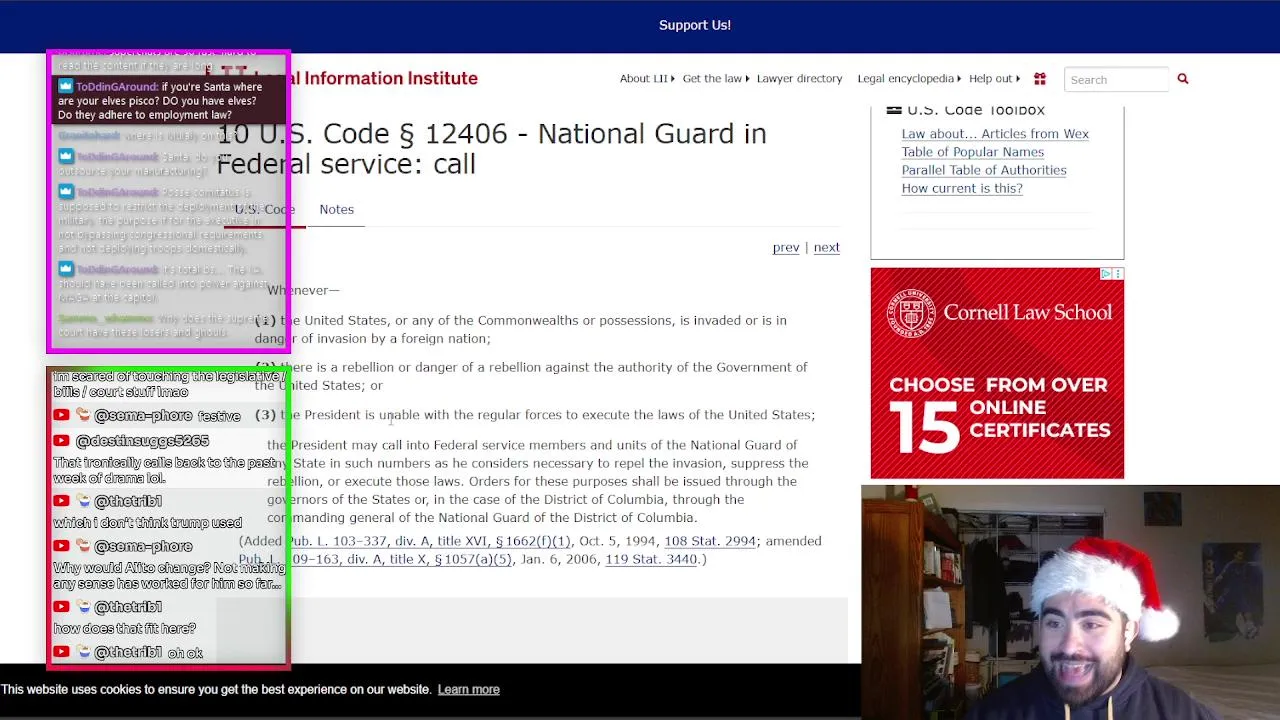Click the Cornell University seal in the ad
The height and width of the screenshot is (720, 1280).
pyautogui.click(x=910, y=313)
